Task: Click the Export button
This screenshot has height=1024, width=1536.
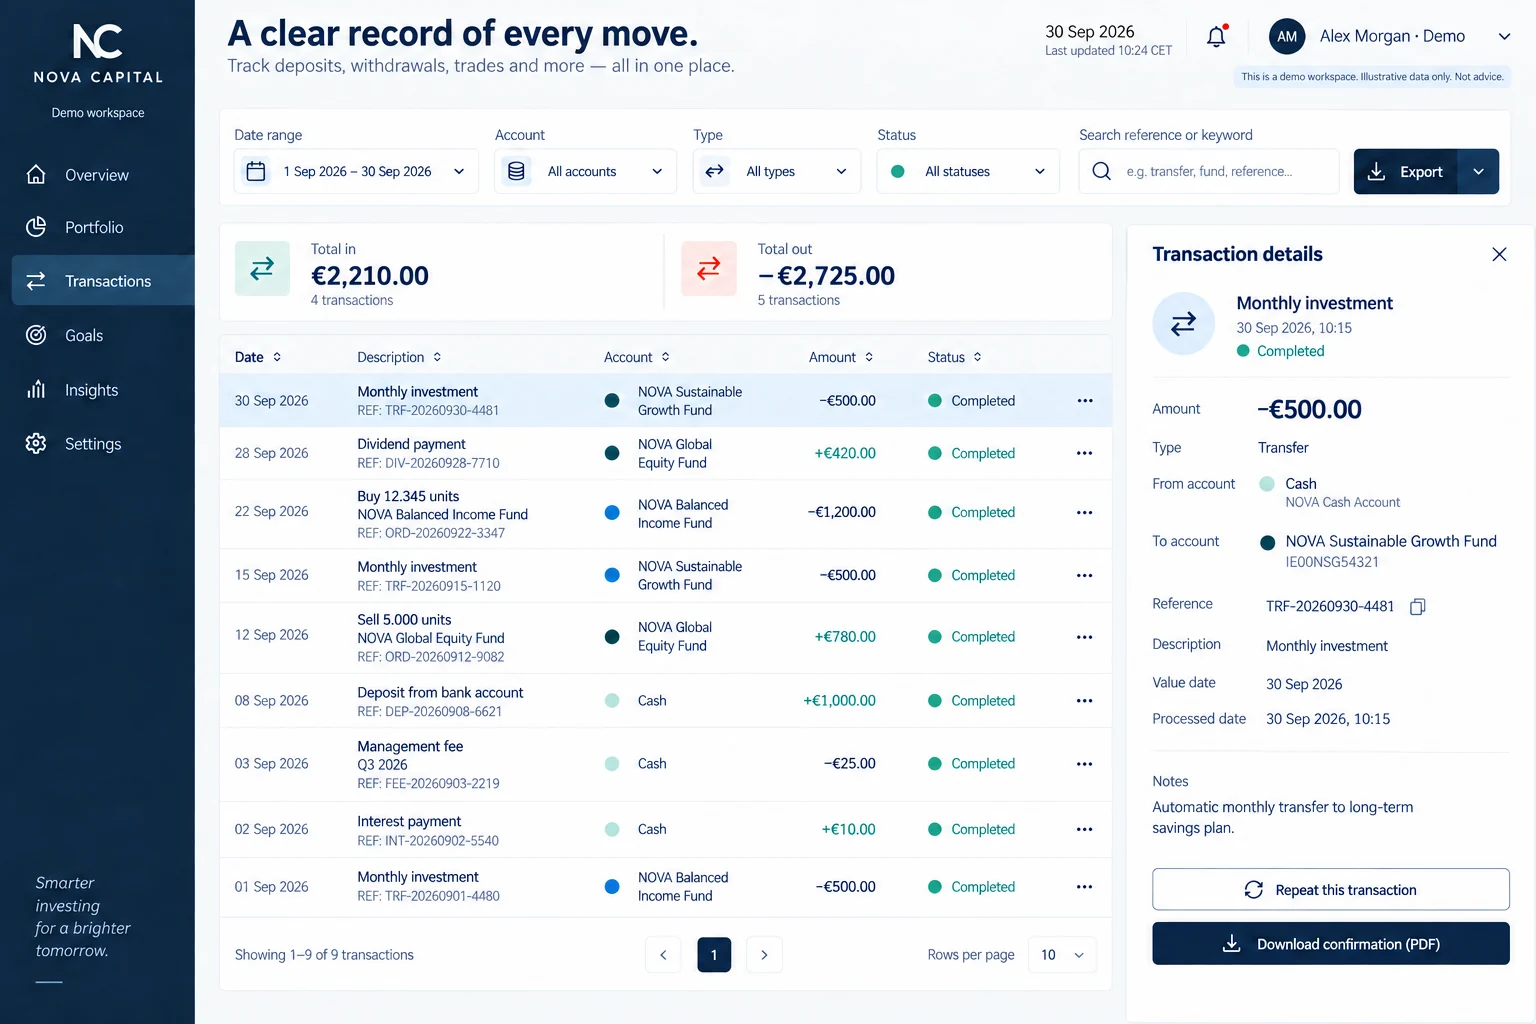Action: pos(1406,171)
